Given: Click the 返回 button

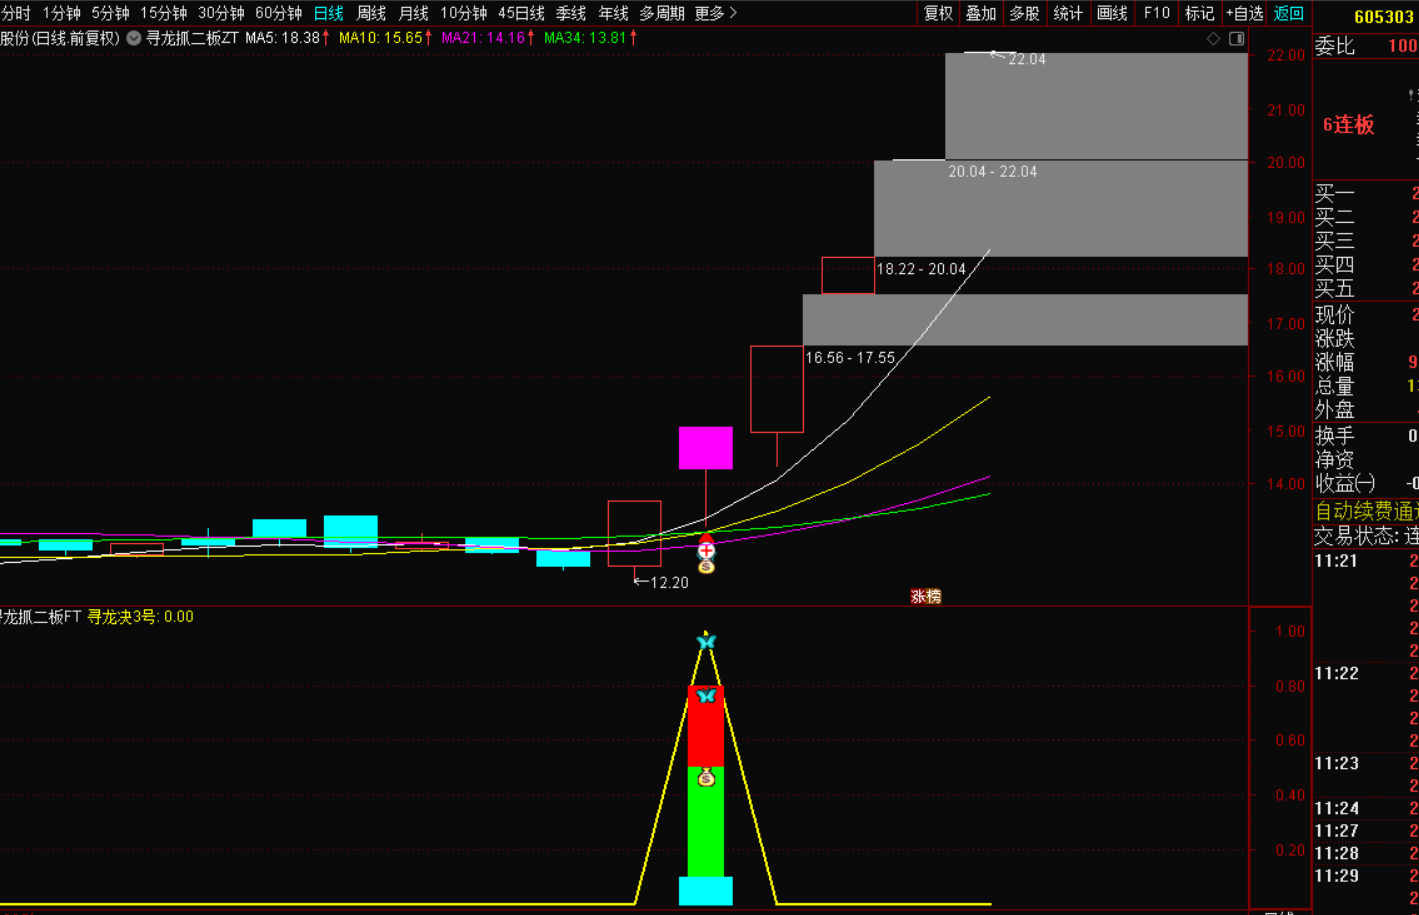Looking at the screenshot, I should pos(1288,13).
